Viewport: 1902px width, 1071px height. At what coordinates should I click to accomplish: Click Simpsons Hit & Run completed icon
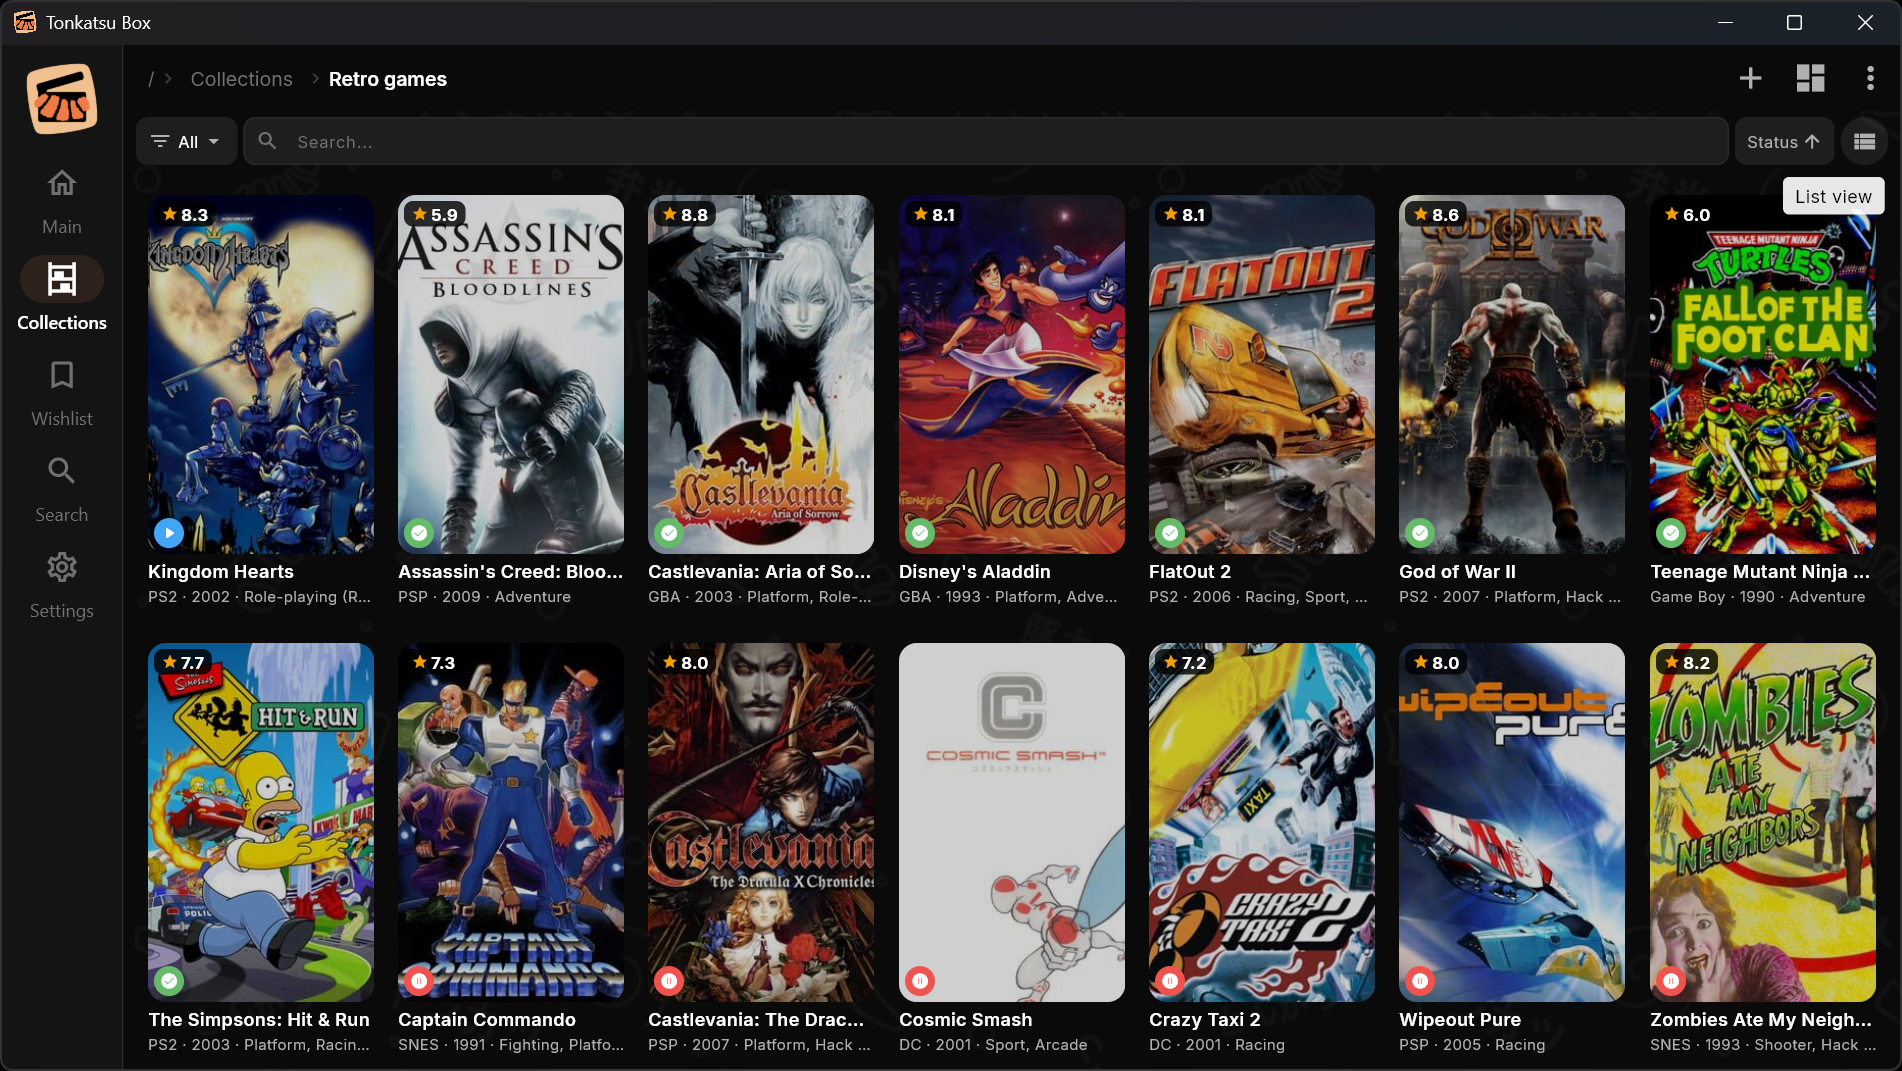(169, 981)
